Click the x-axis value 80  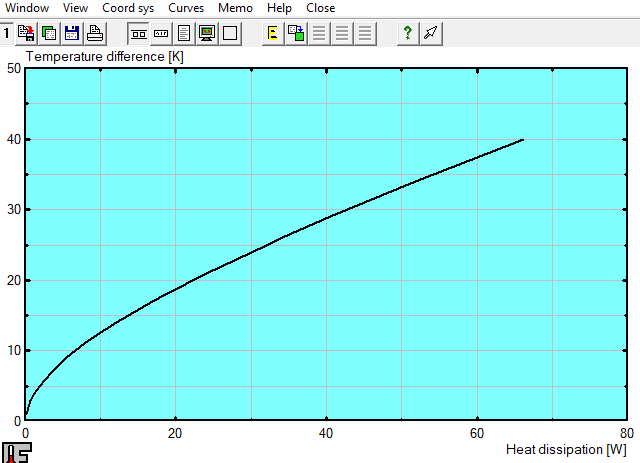click(627, 433)
